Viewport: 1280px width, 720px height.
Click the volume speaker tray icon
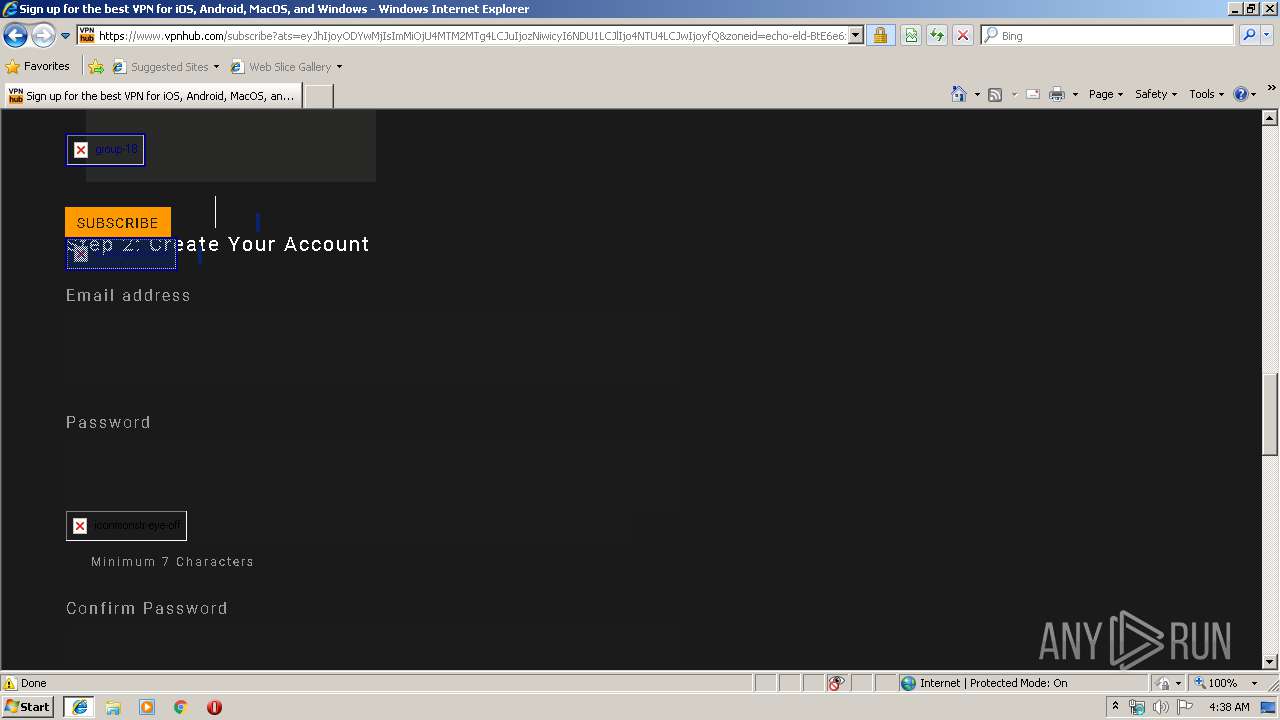click(1161, 707)
